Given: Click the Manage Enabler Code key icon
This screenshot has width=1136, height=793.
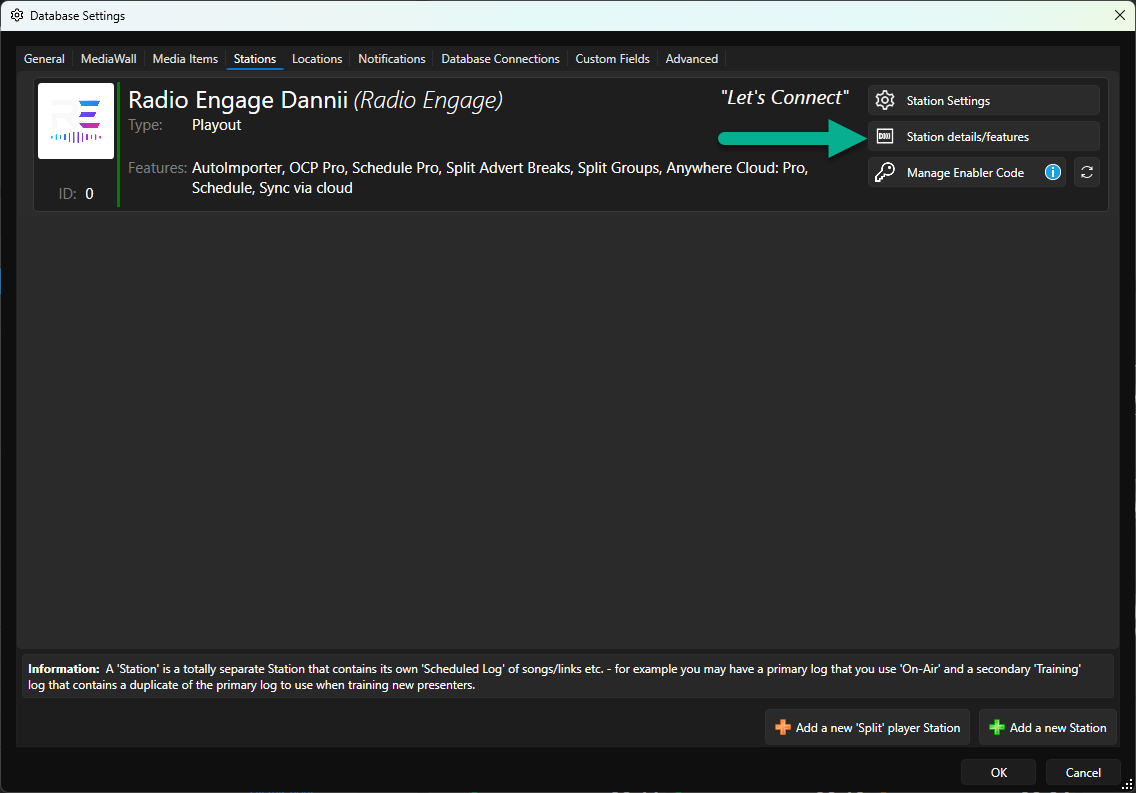Looking at the screenshot, I should pyautogui.click(x=885, y=172).
